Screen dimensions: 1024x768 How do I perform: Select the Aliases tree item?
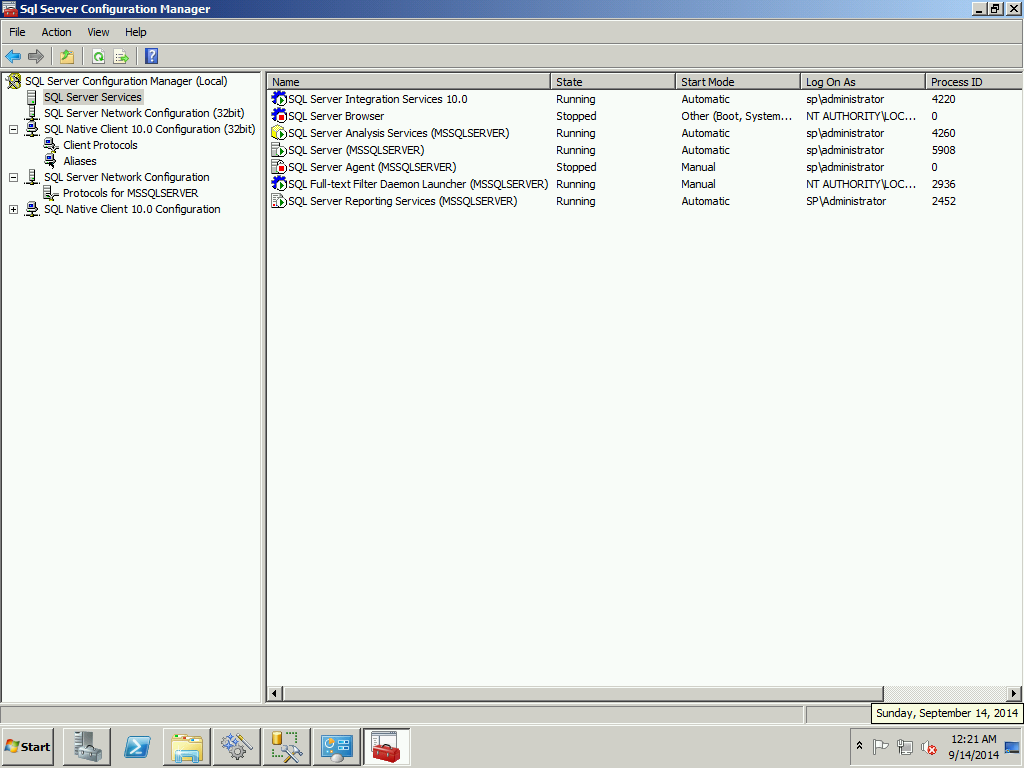click(79, 161)
